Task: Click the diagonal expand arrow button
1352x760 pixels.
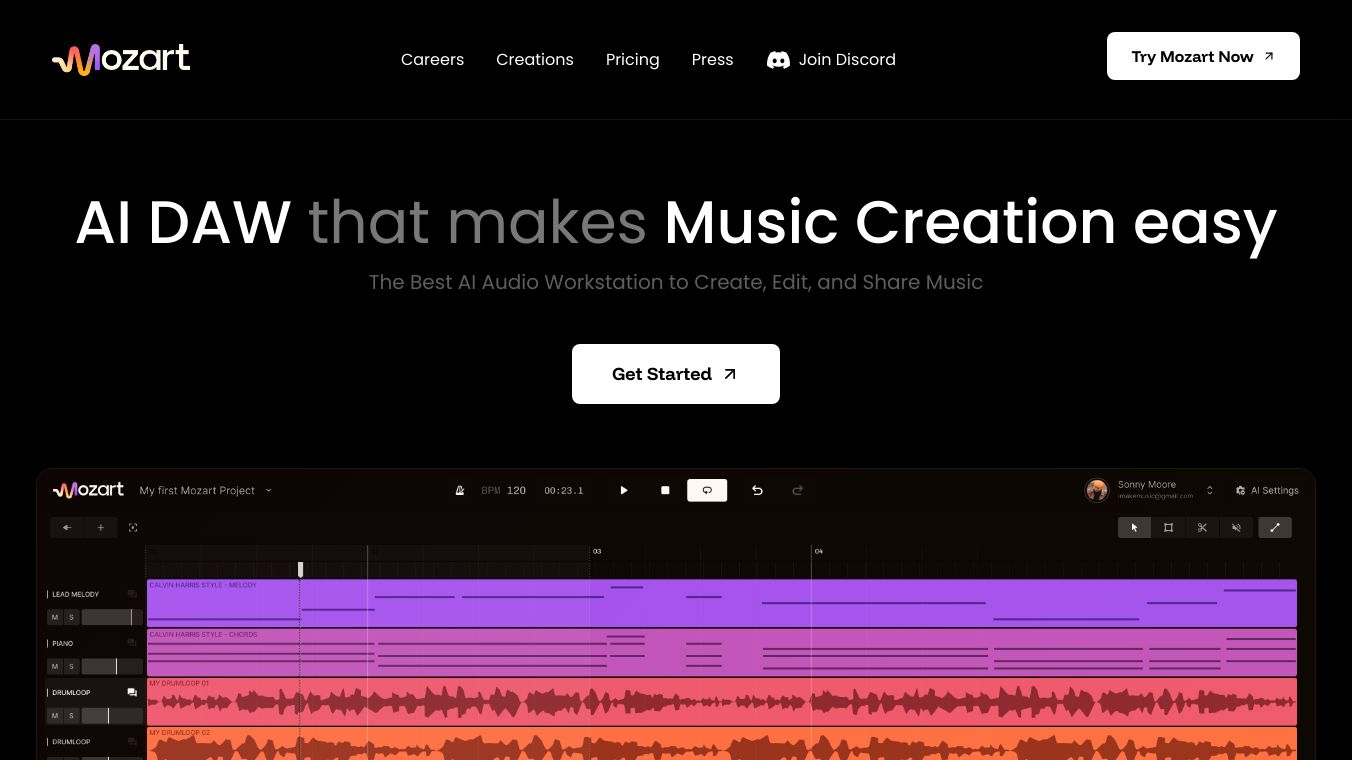Action: [1275, 527]
